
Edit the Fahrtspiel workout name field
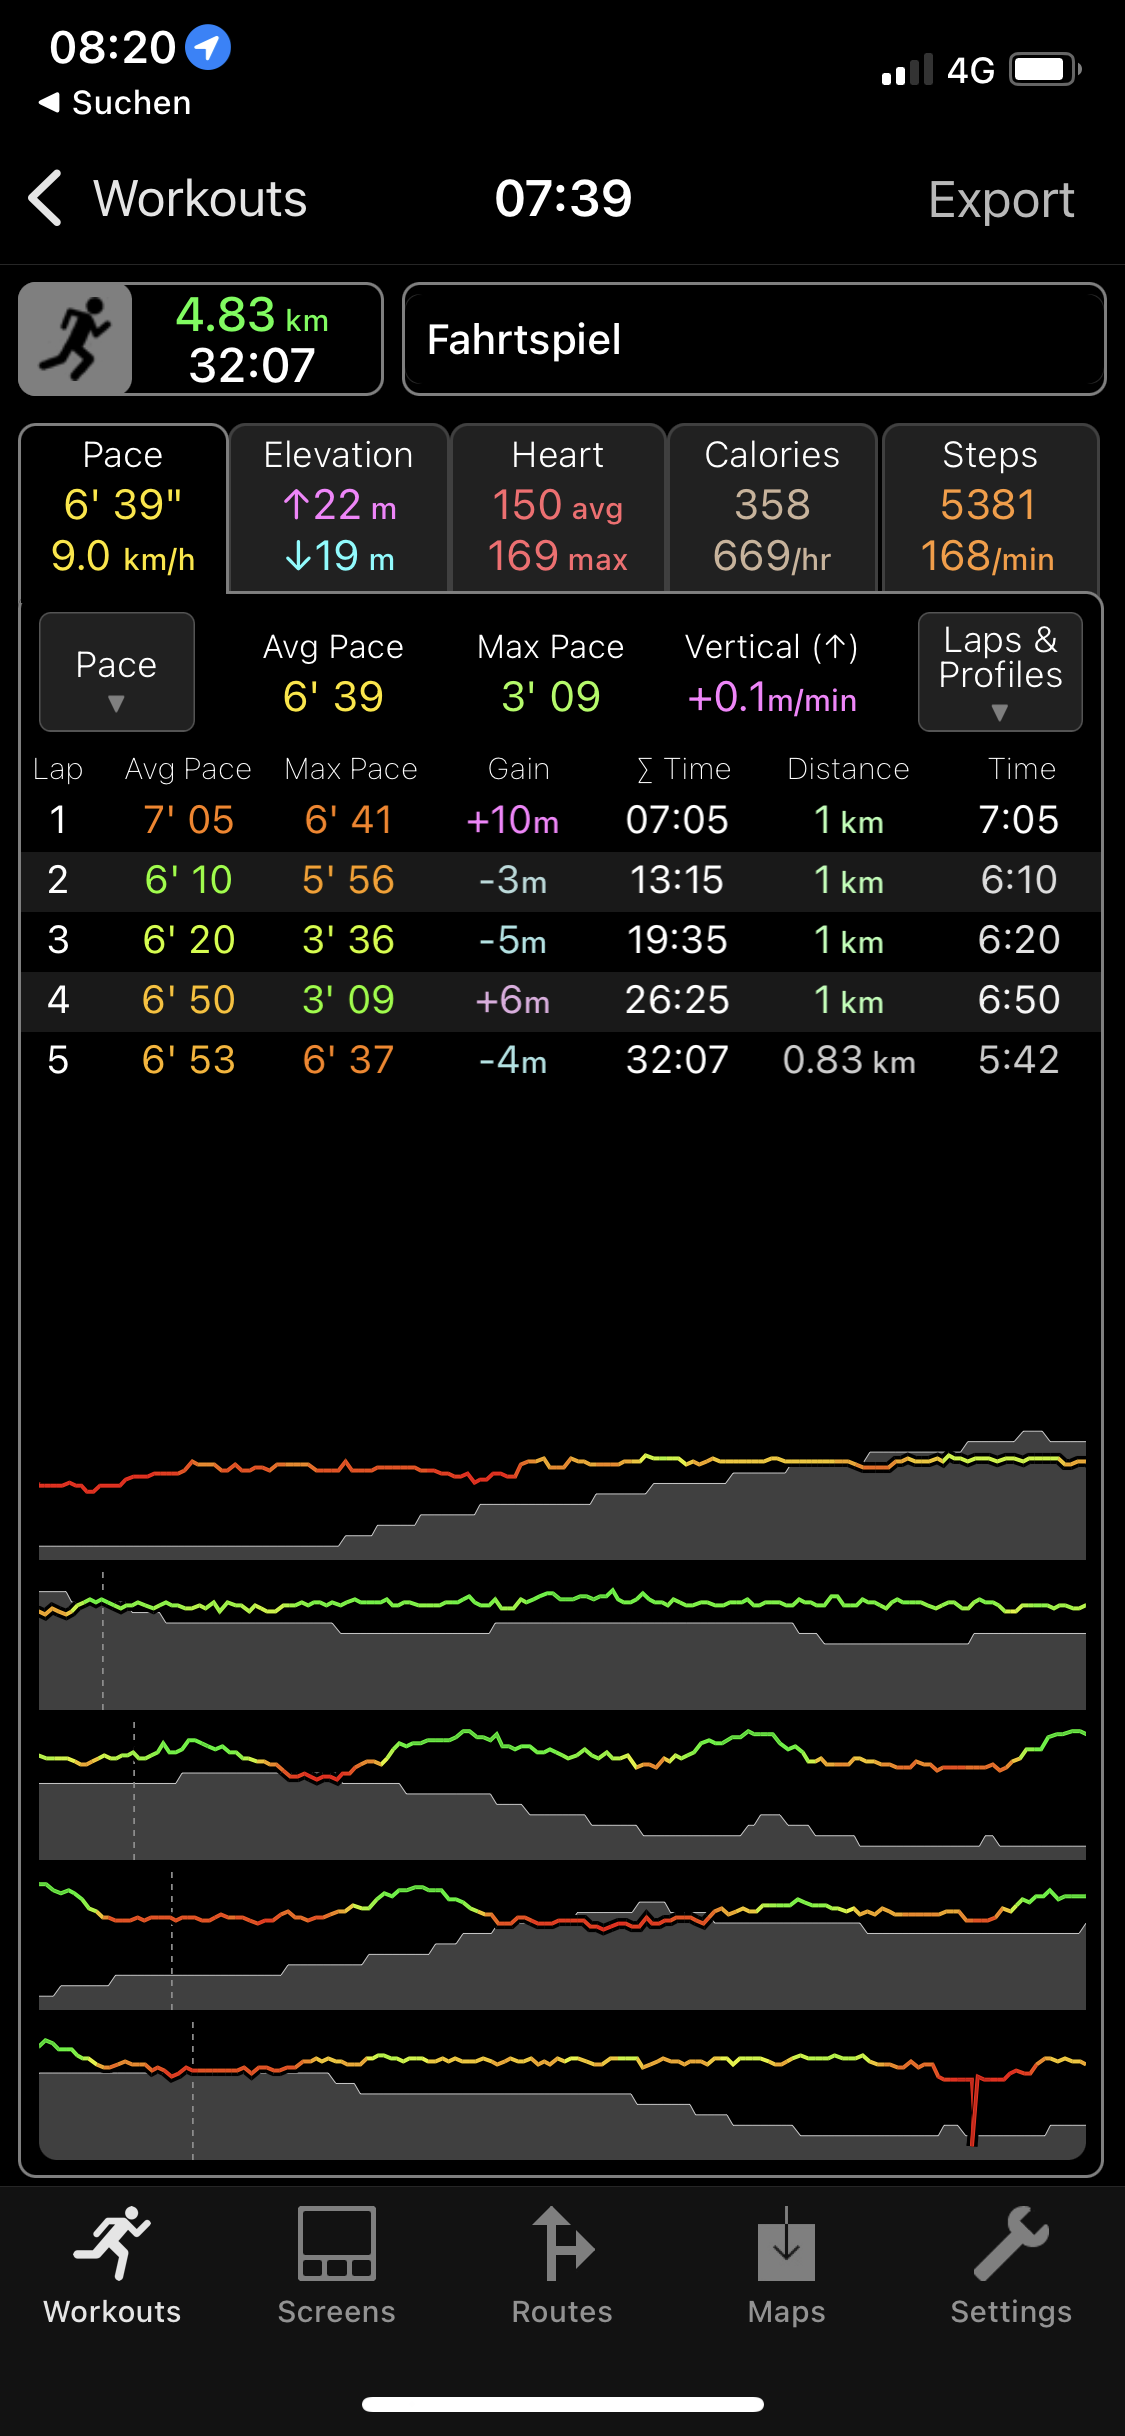point(753,340)
